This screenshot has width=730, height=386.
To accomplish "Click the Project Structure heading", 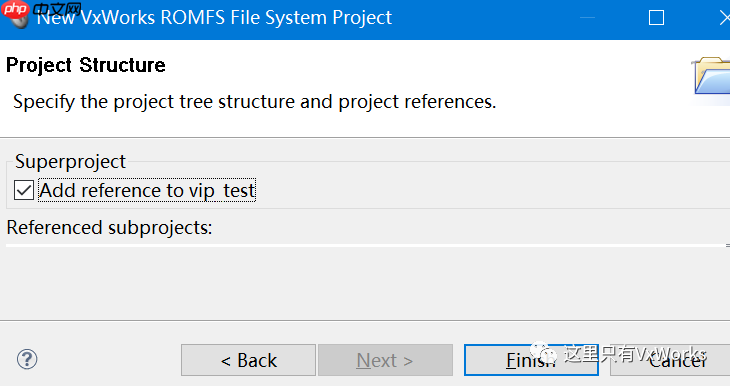I will (86, 65).
